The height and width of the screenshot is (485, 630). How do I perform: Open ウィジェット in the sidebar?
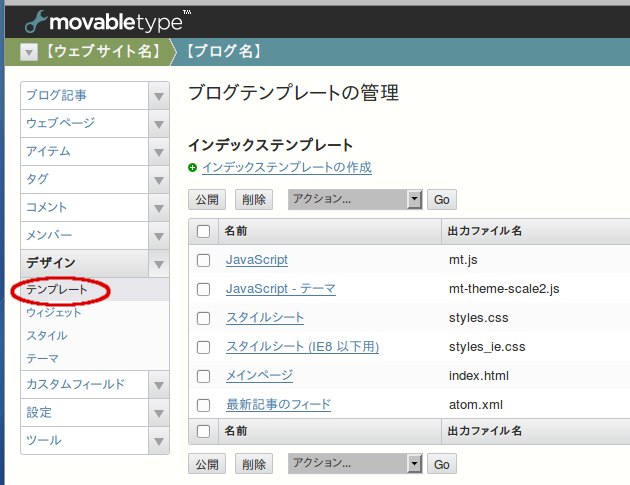coord(54,313)
